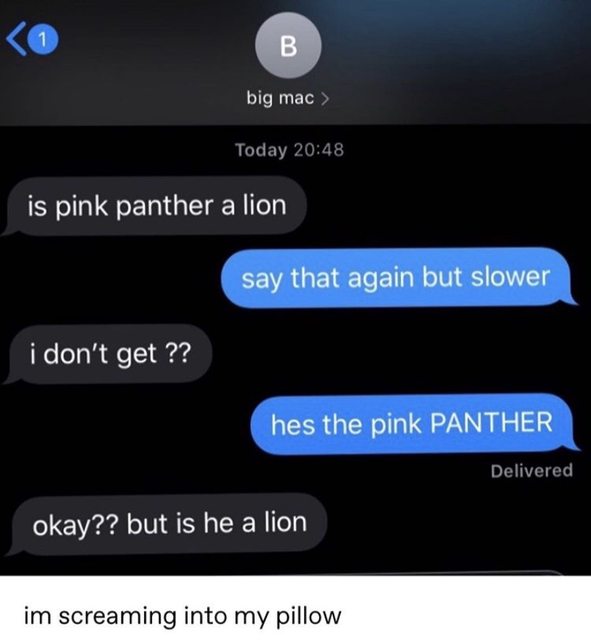
Task: Tap the Delivered status label
Action: [x=532, y=471]
